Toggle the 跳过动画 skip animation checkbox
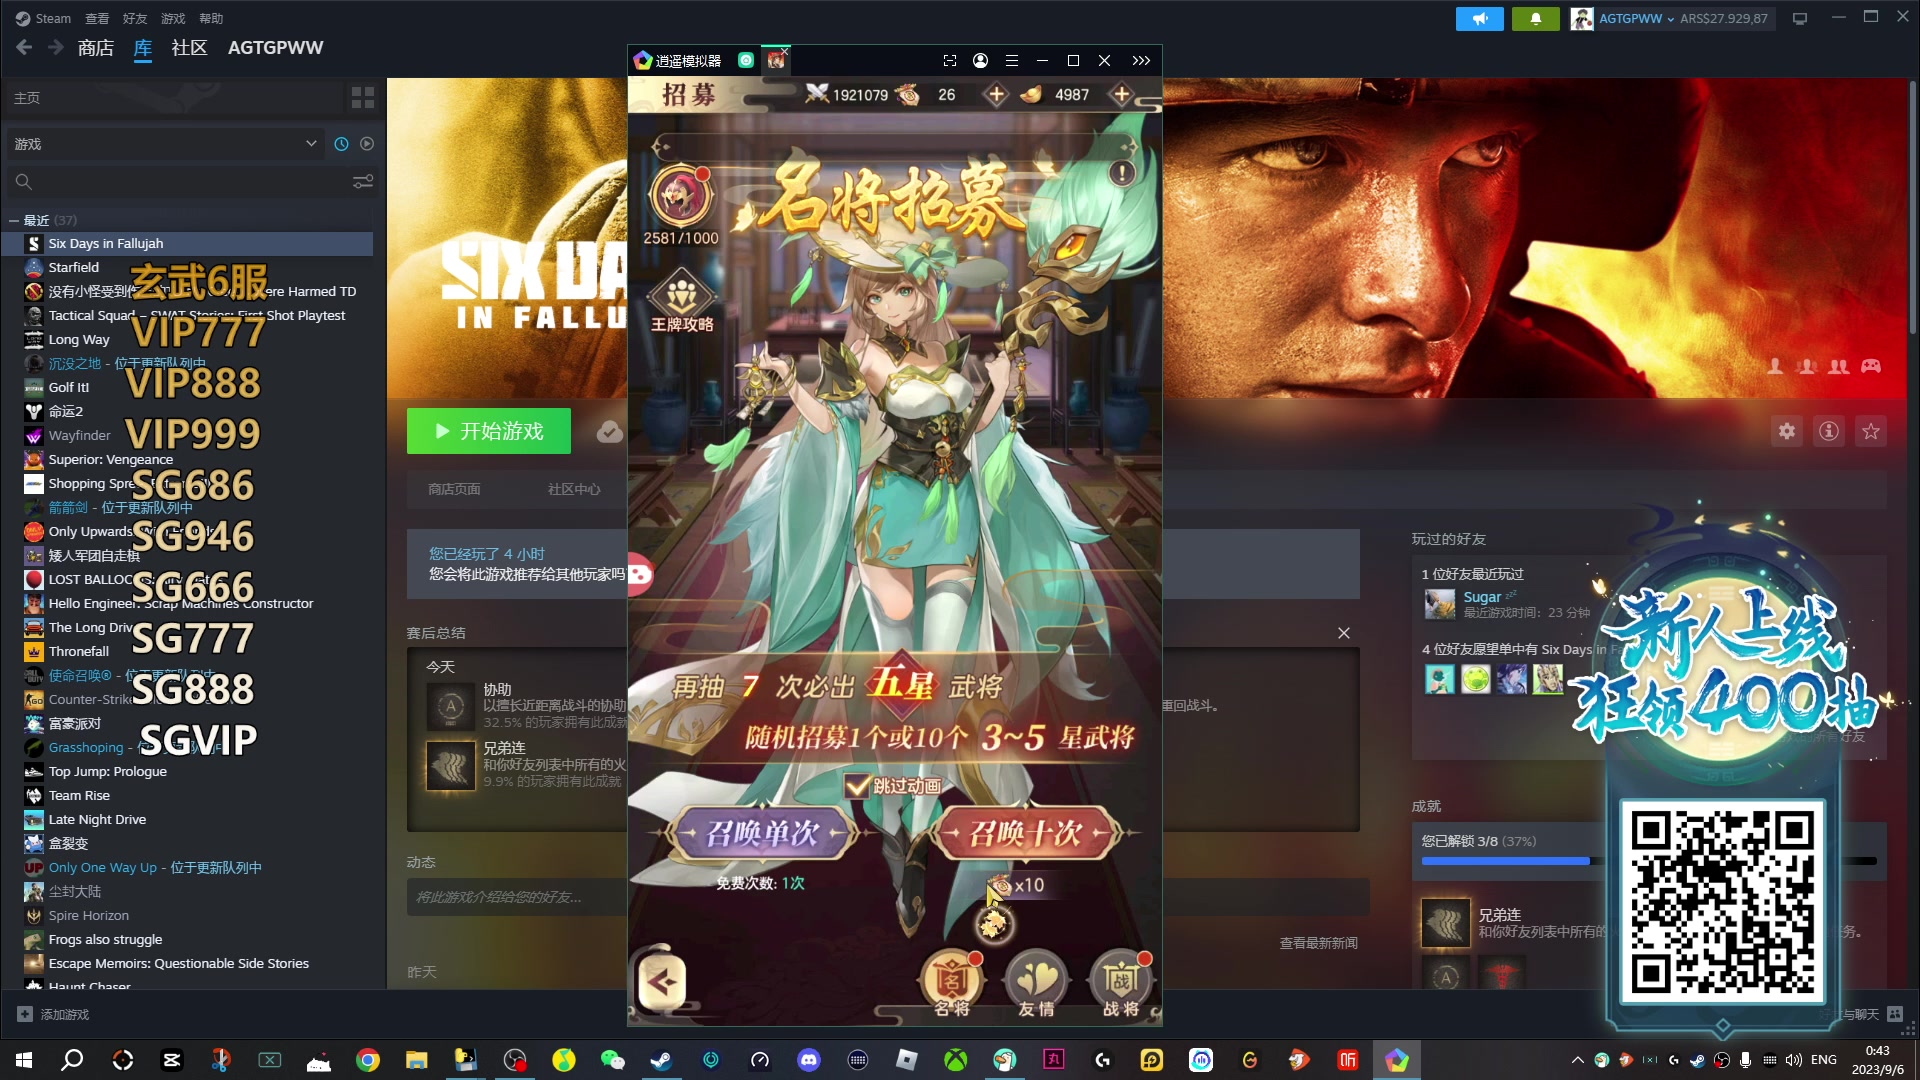 pos(858,786)
